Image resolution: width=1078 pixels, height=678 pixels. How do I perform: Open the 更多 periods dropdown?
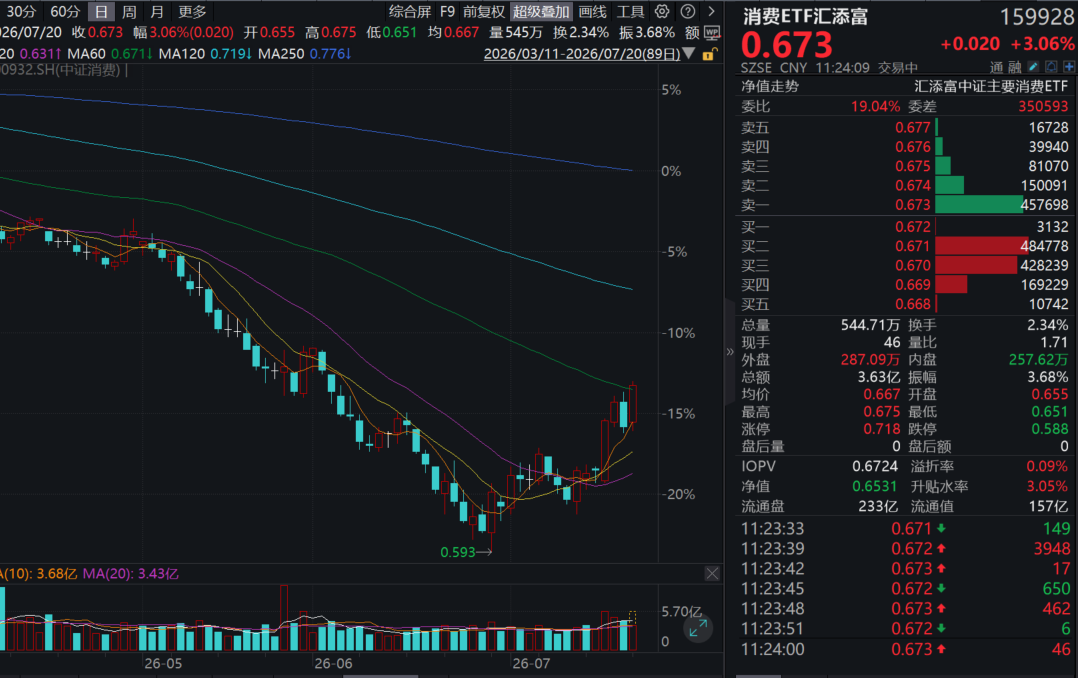pos(192,12)
